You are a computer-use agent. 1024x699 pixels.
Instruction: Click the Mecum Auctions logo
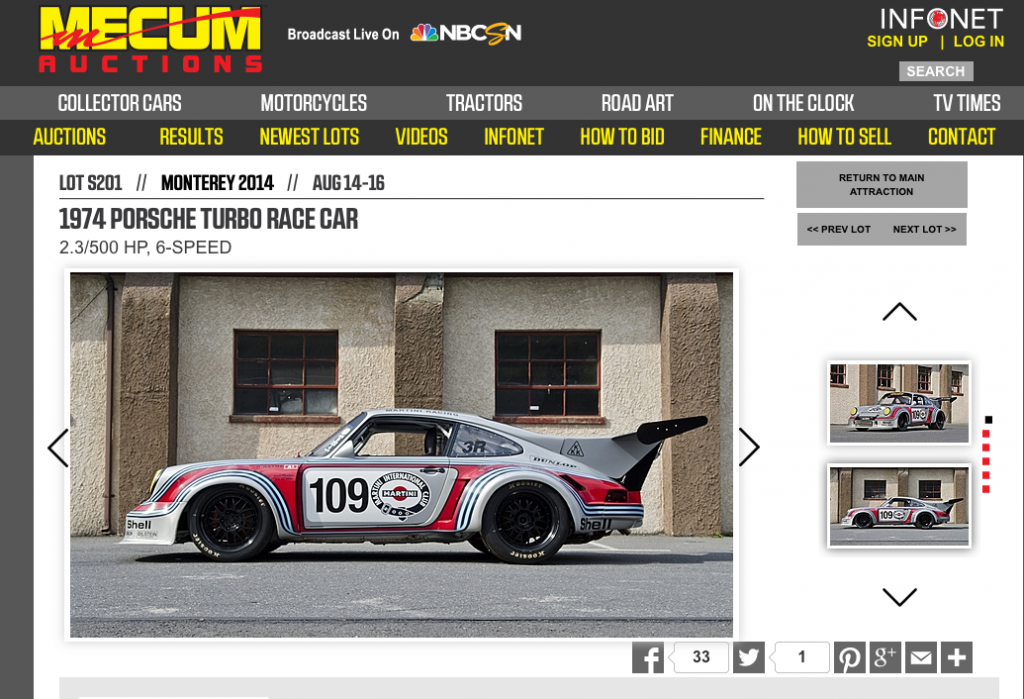pyautogui.click(x=150, y=40)
